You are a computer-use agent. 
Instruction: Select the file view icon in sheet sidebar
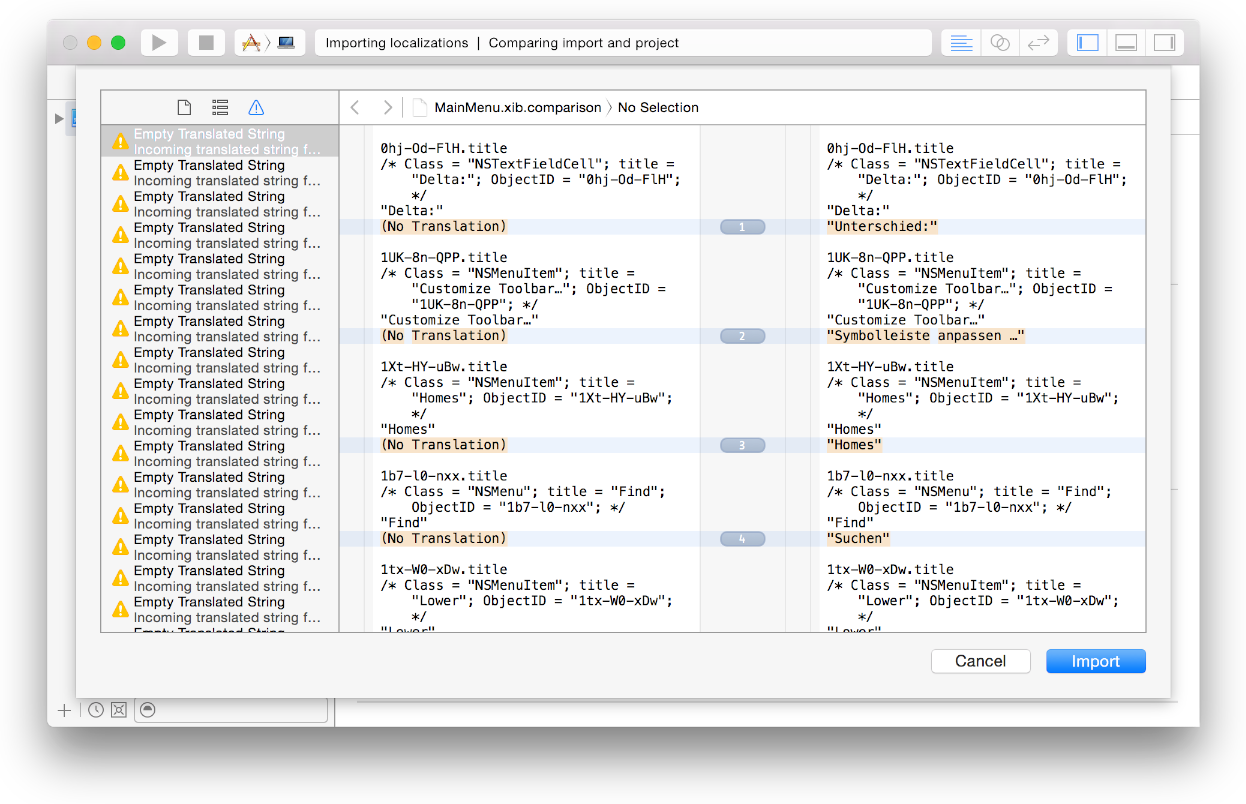(x=184, y=108)
